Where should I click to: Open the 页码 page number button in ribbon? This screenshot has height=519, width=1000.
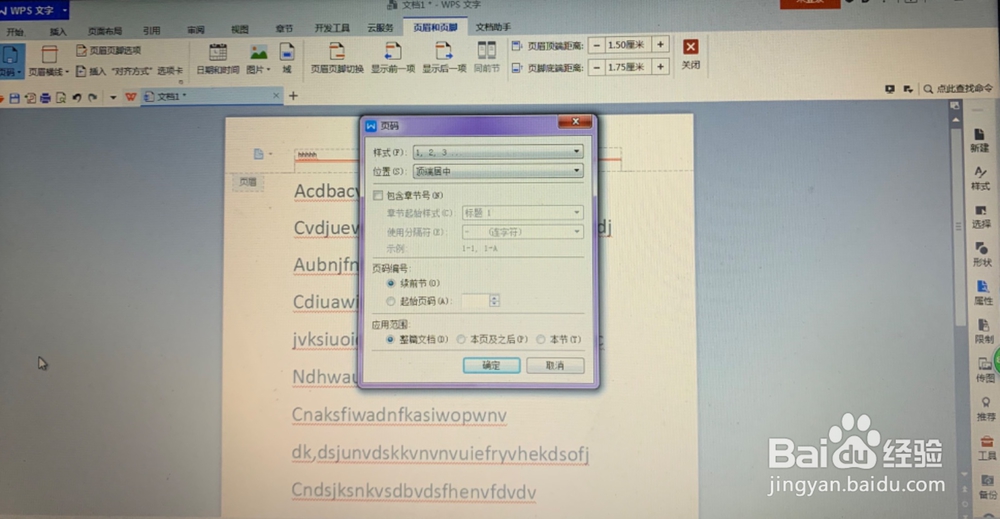pos(11,61)
